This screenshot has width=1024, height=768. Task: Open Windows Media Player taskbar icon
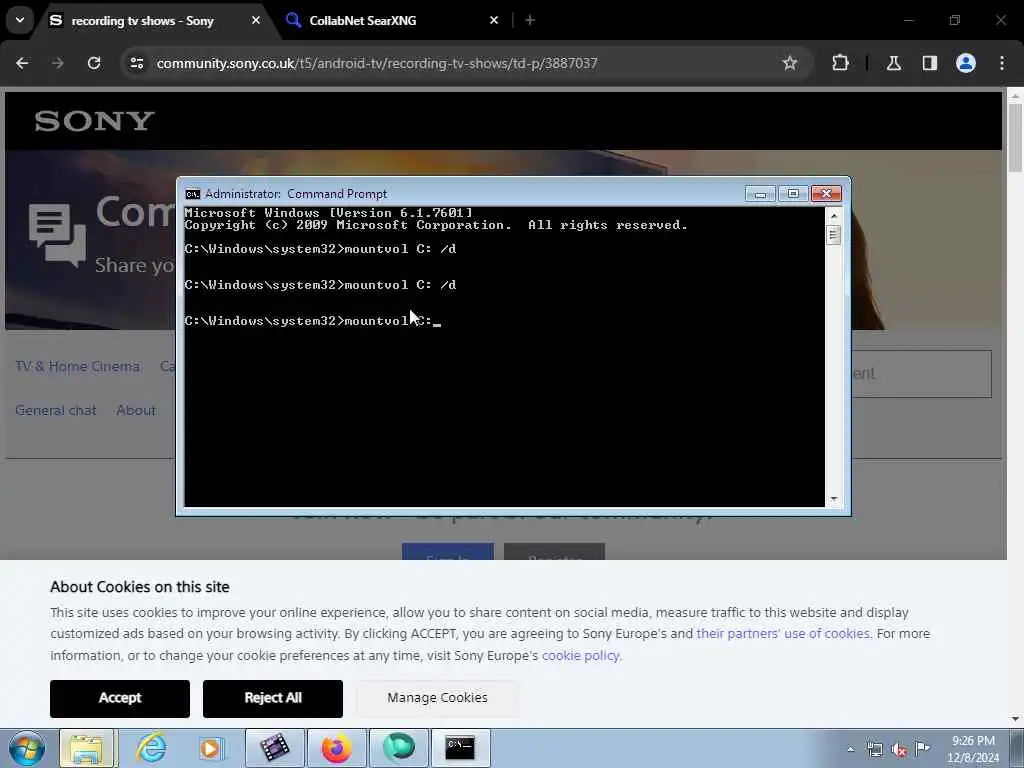click(x=211, y=748)
